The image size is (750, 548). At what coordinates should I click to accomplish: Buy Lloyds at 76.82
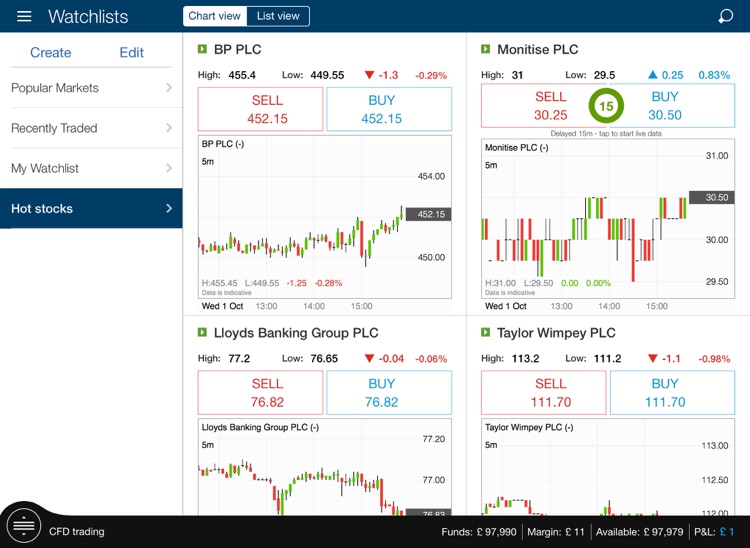tap(389, 393)
